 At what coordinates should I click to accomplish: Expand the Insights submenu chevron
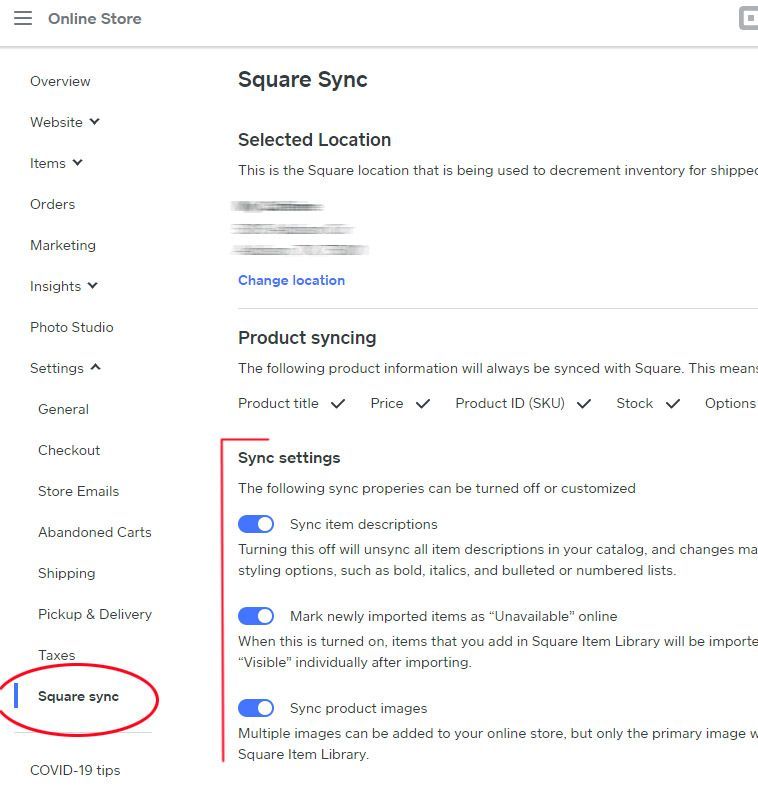click(x=93, y=286)
